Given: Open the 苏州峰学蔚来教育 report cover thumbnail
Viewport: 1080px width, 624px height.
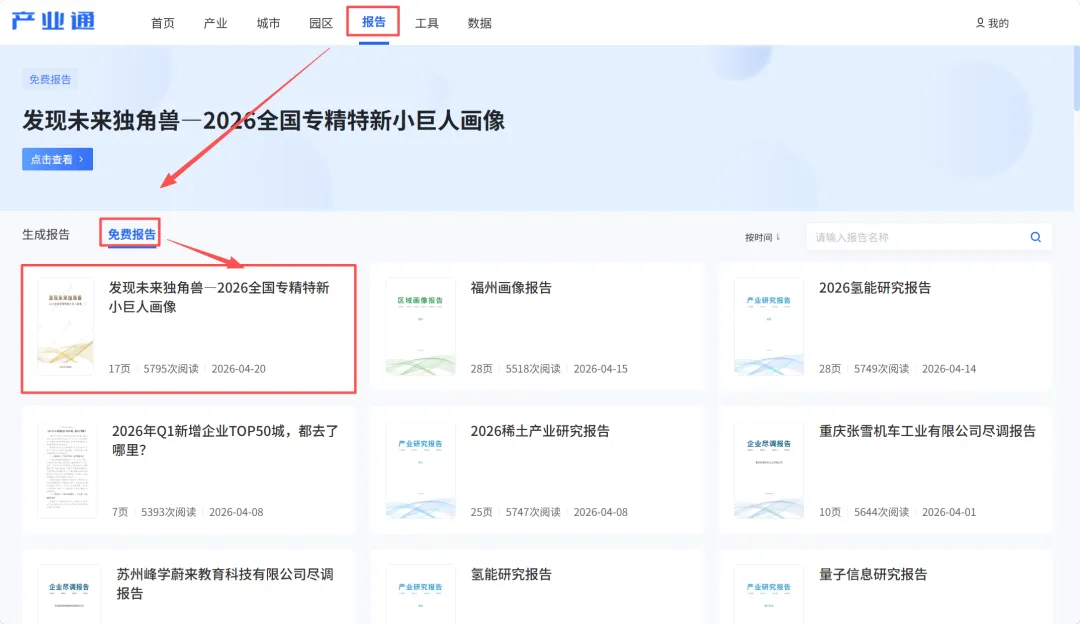Looking at the screenshot, I should [69, 594].
